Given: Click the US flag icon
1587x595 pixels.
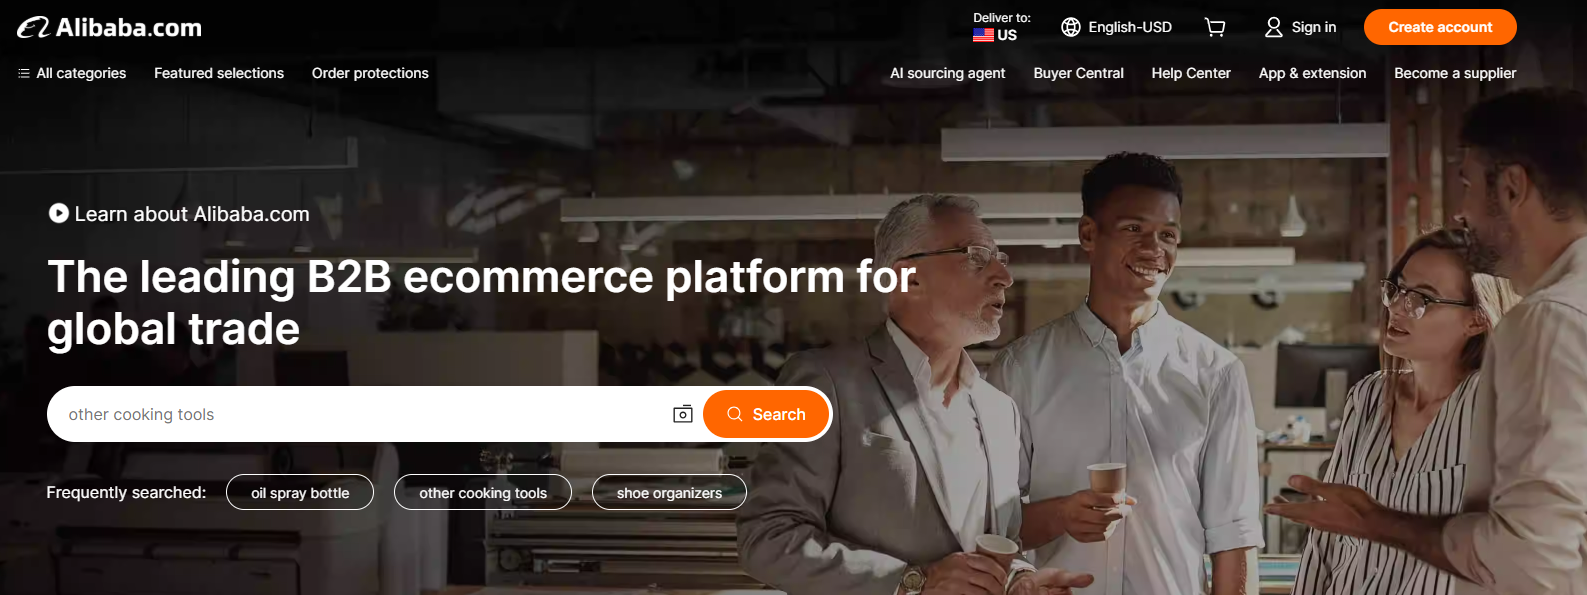Looking at the screenshot, I should (983, 35).
